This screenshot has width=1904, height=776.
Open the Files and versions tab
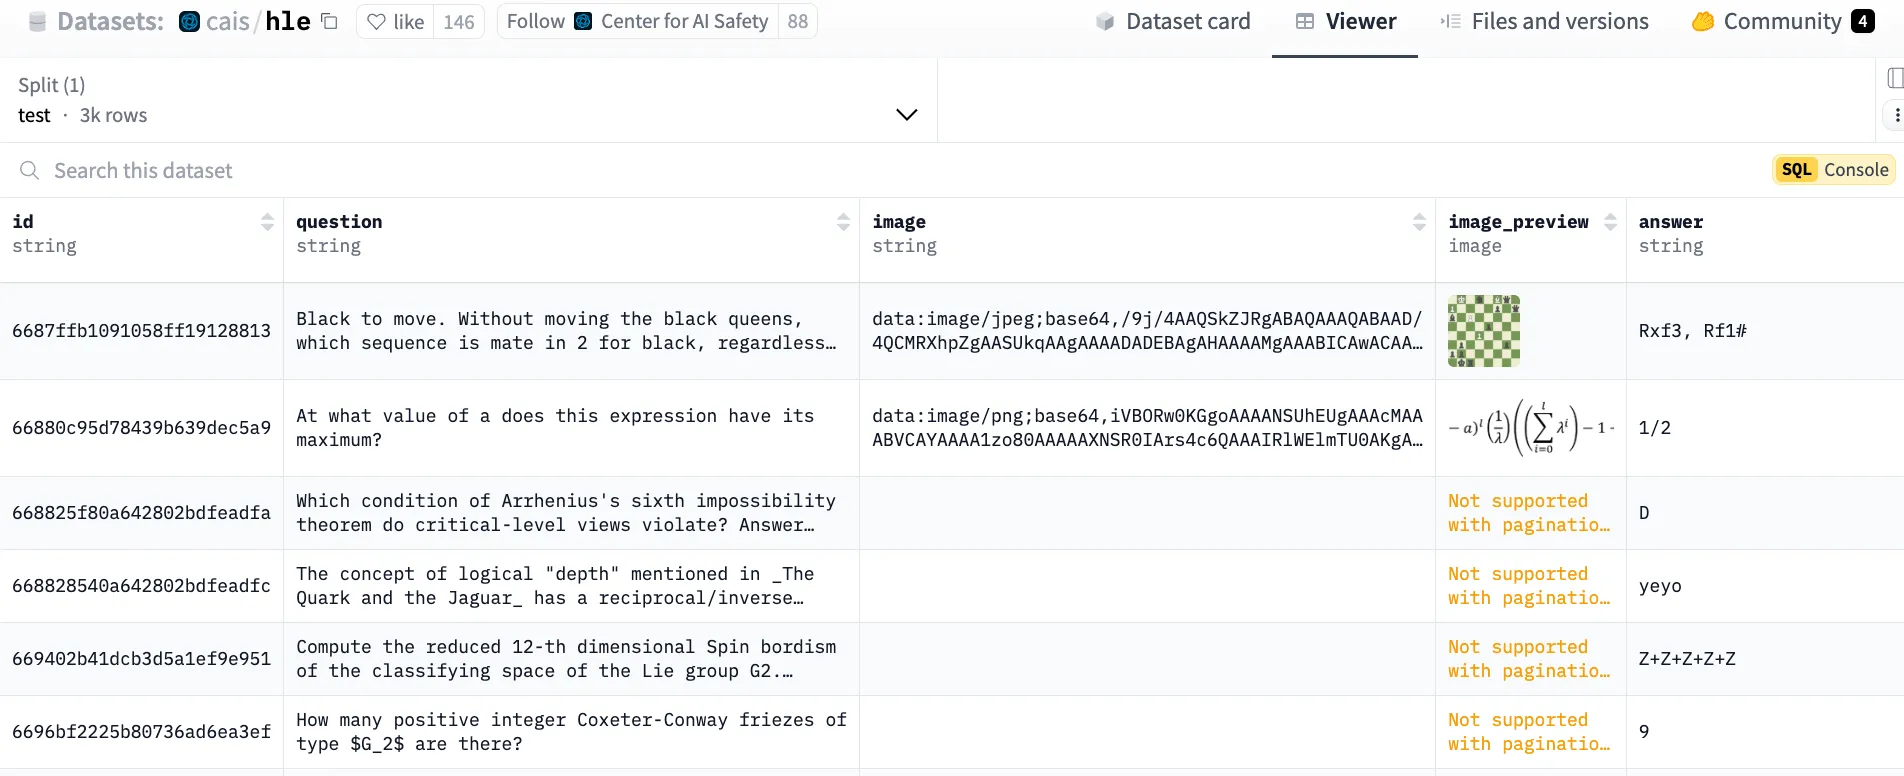point(1544,21)
